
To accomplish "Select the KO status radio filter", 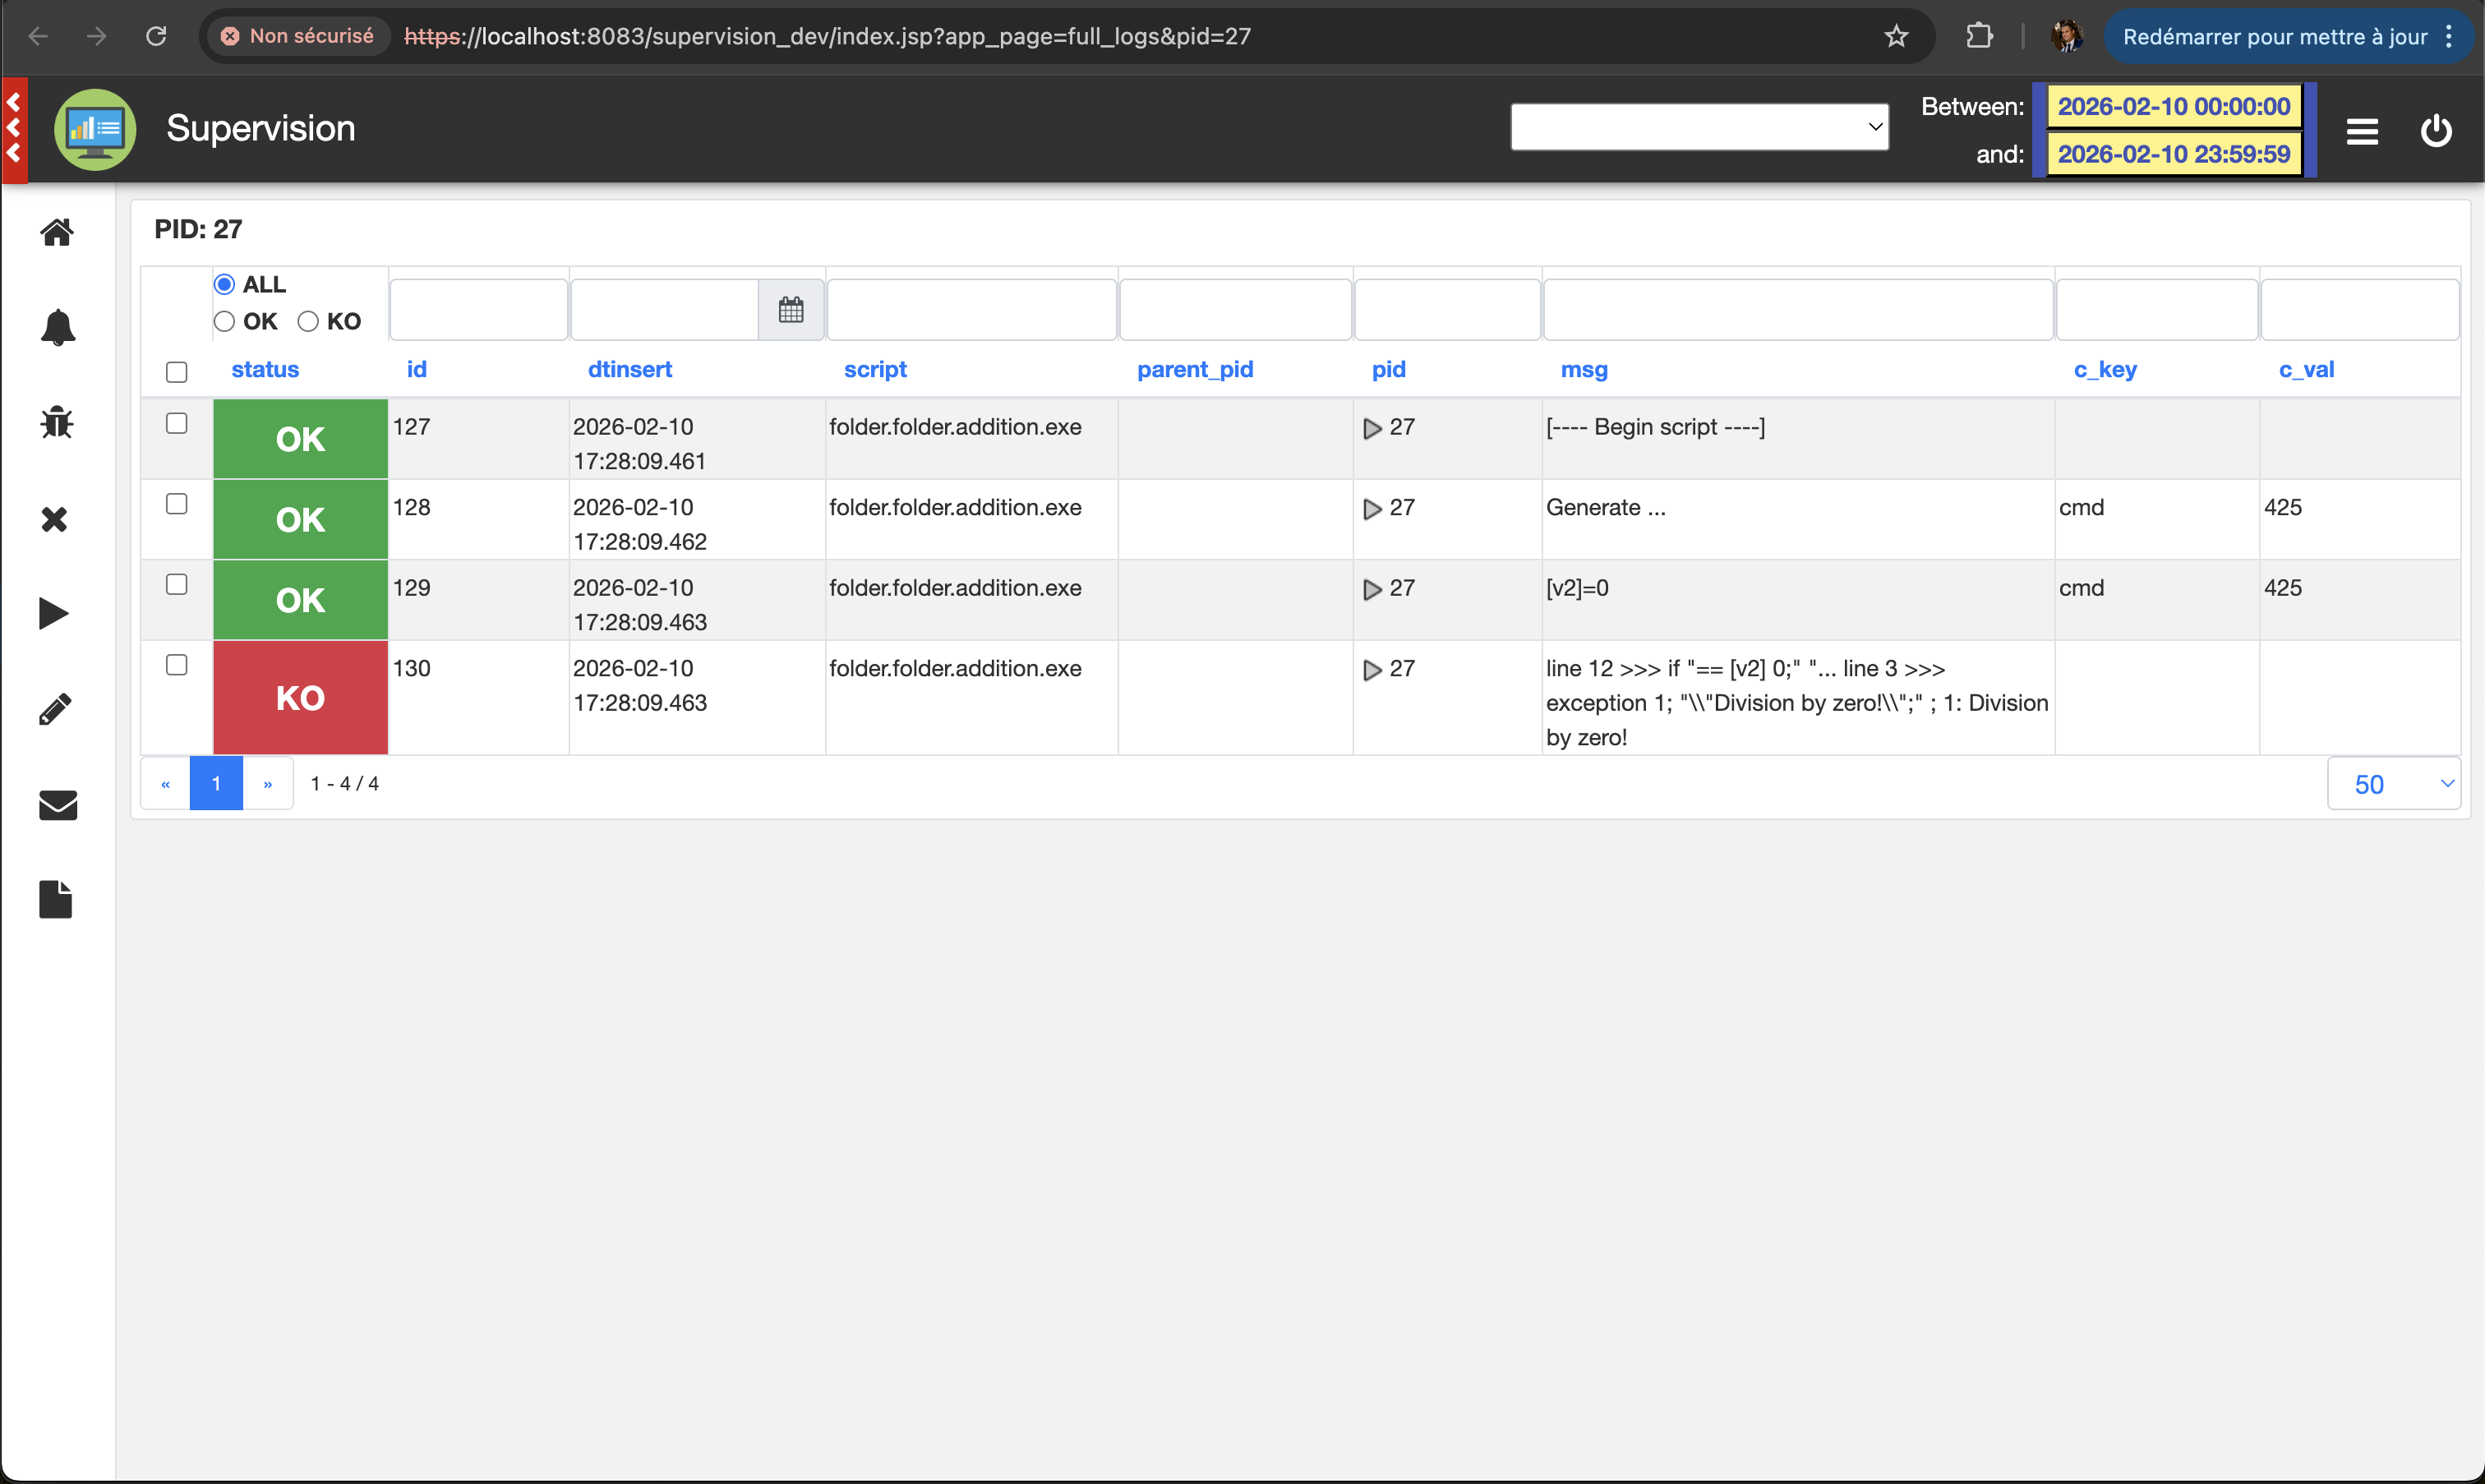I will (308, 321).
